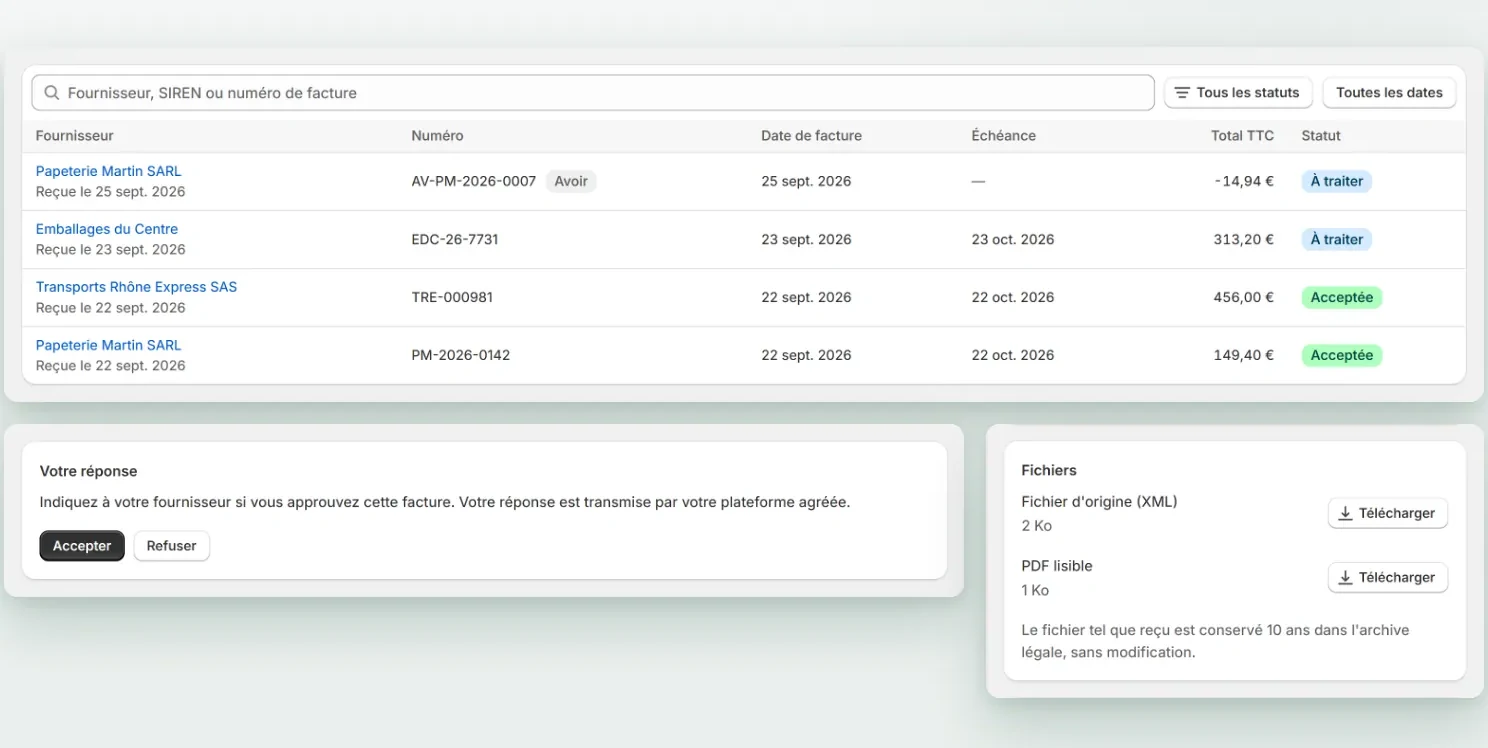Click the "Total TTC" column header
Image resolution: width=1488 pixels, height=748 pixels.
click(1242, 136)
